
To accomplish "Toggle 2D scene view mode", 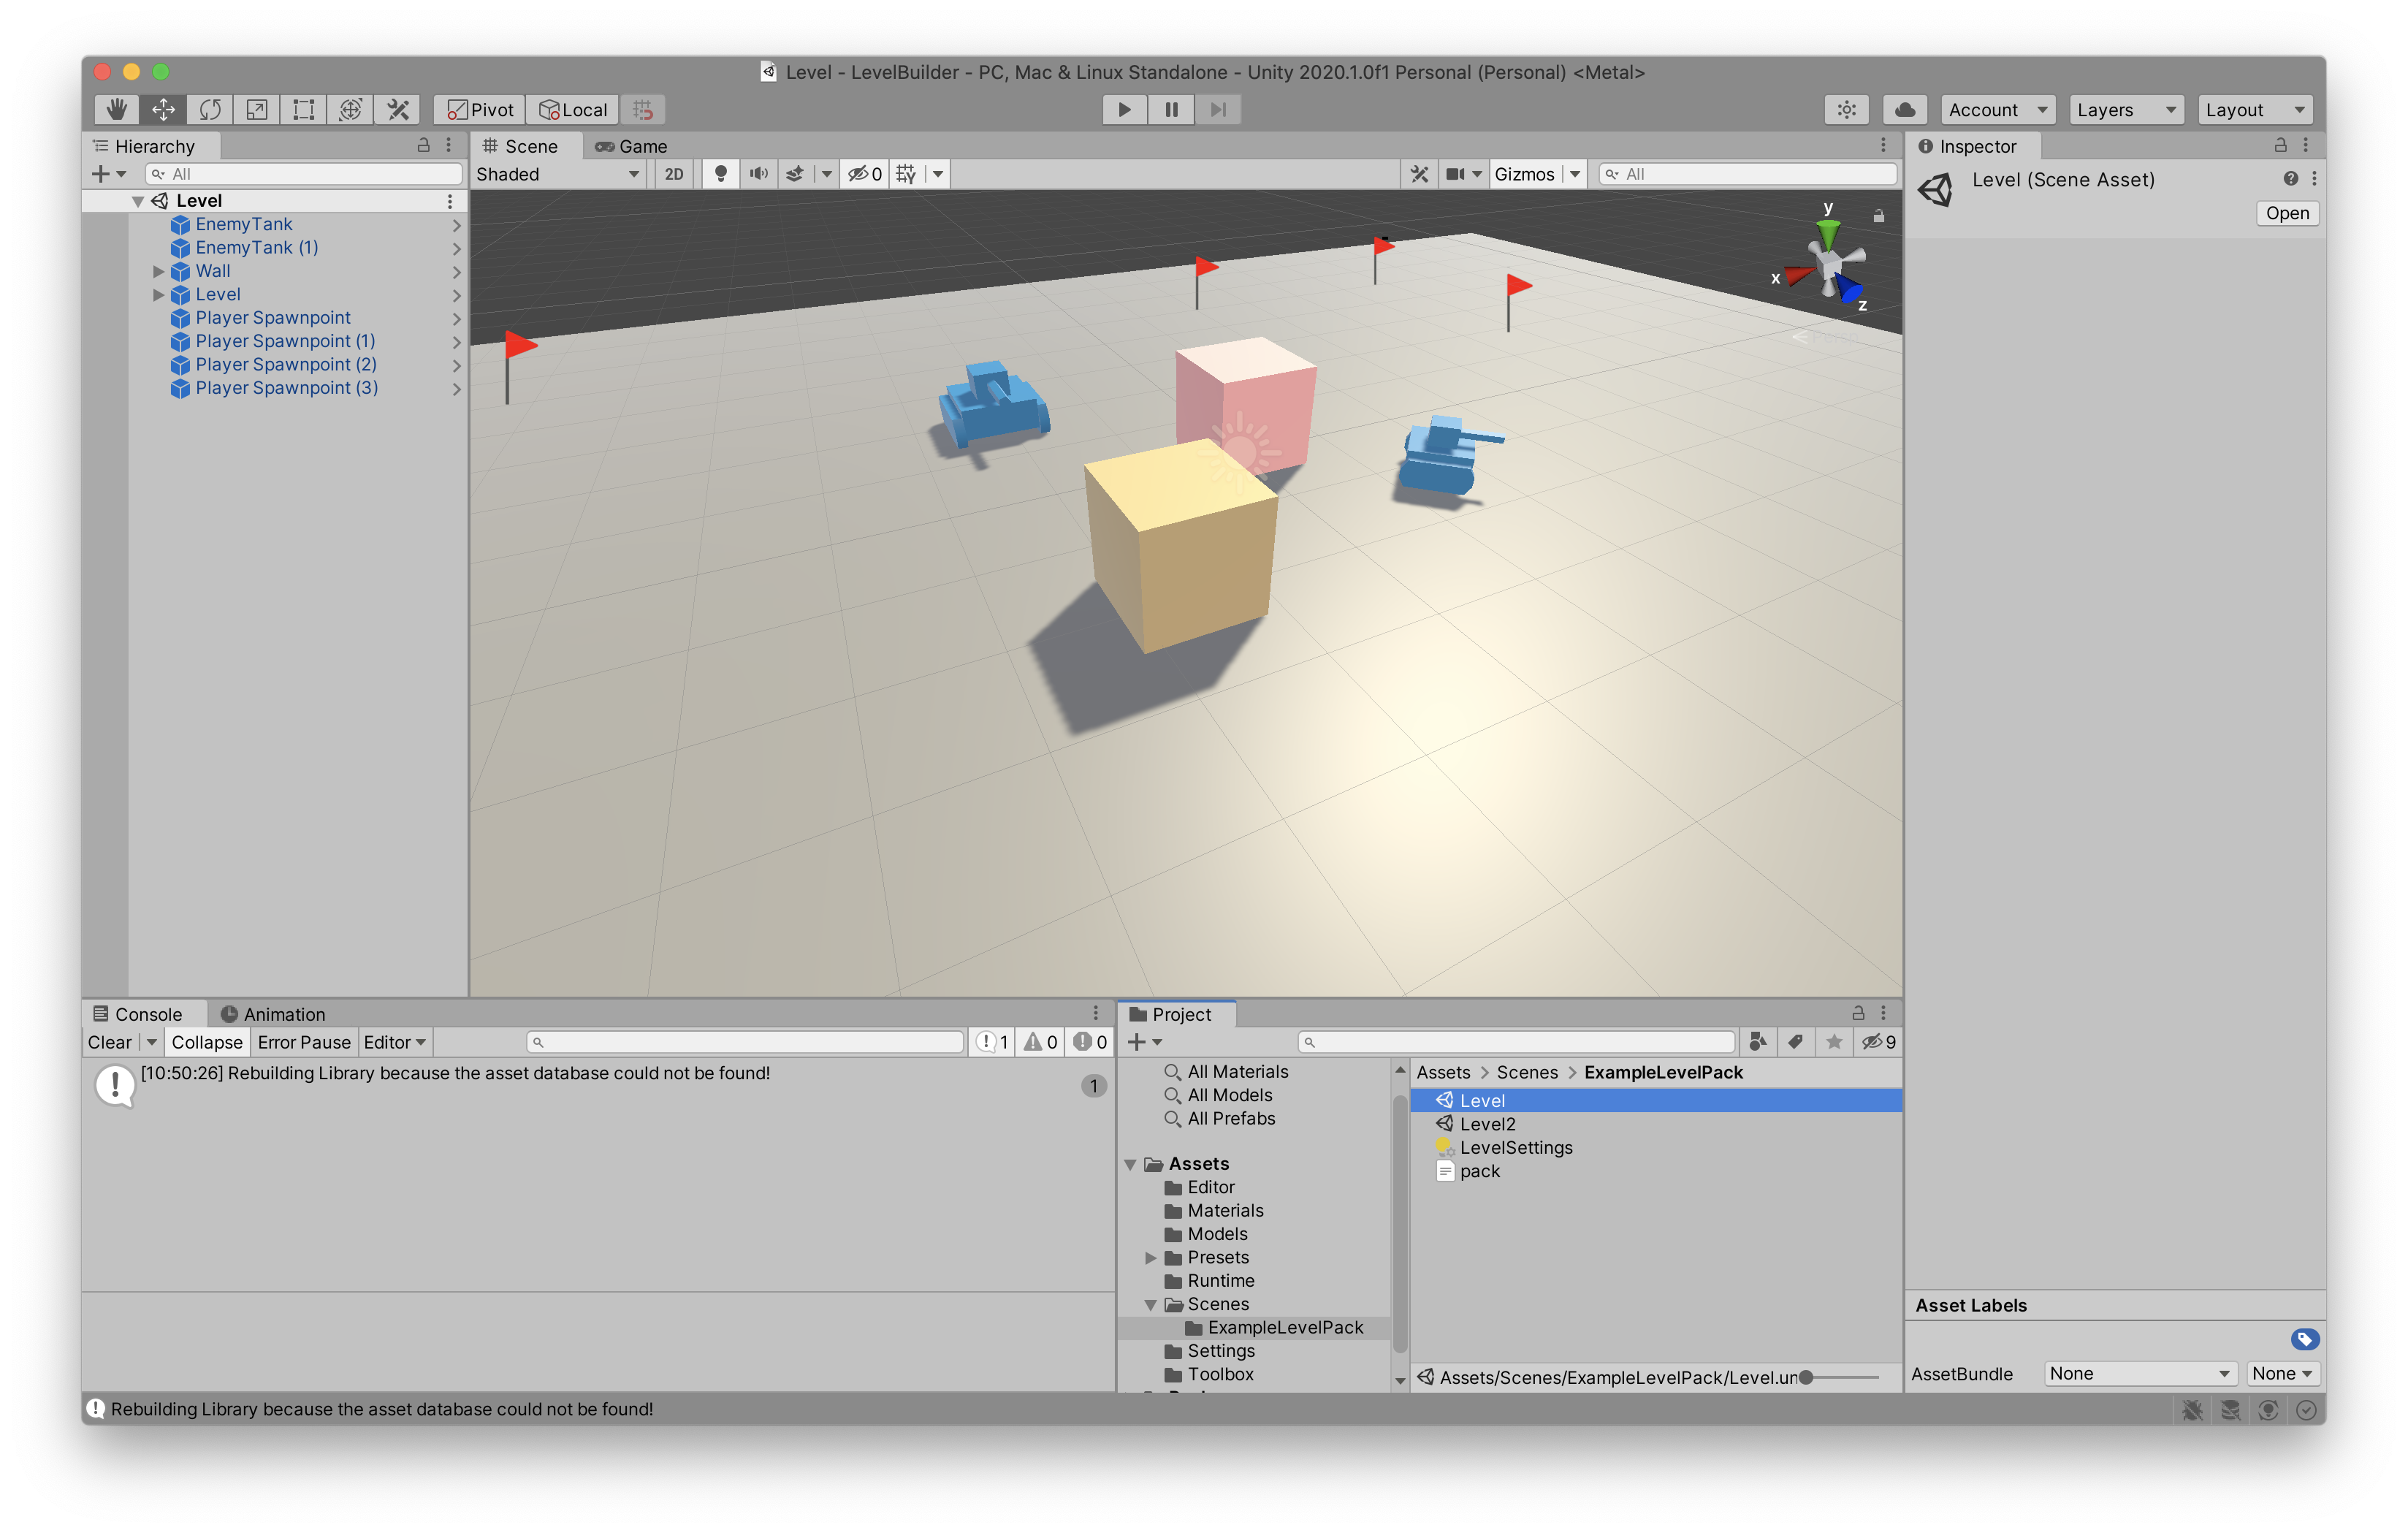I will click(674, 174).
